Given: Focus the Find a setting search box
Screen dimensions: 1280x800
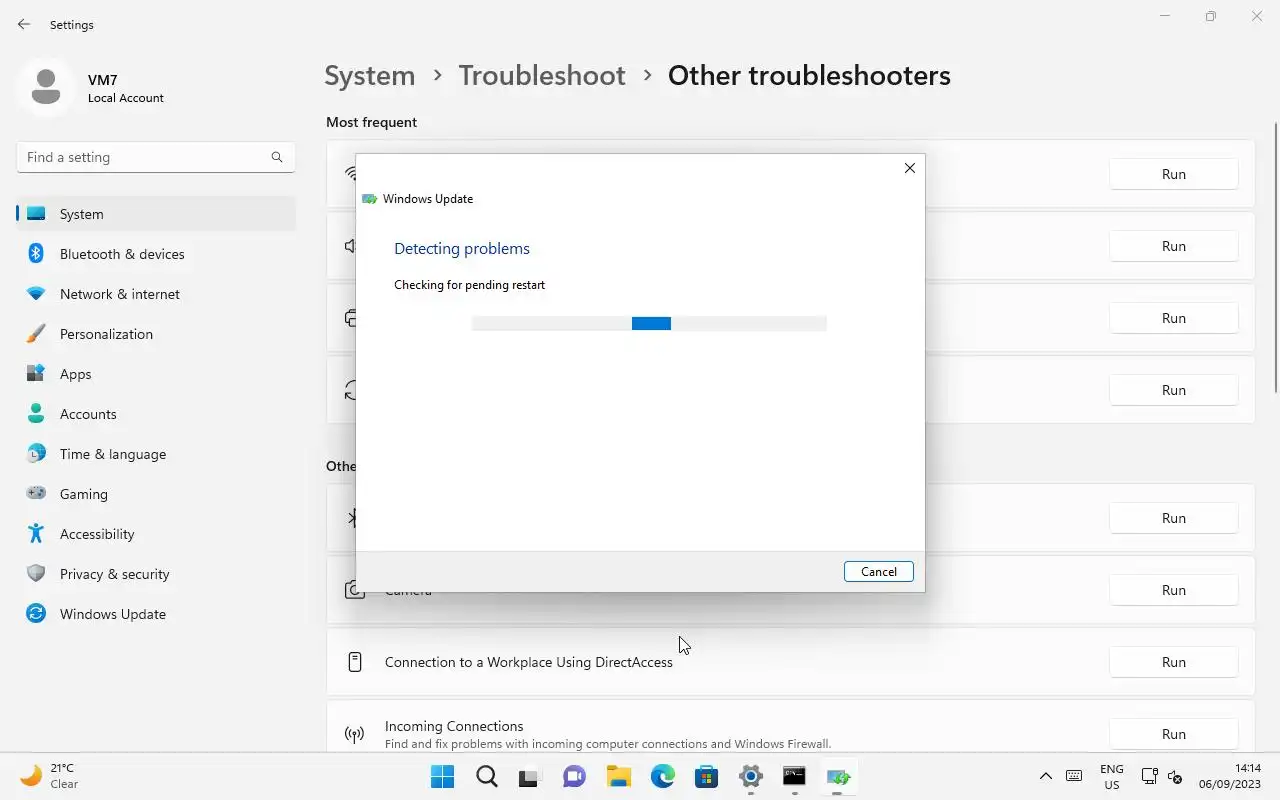Looking at the screenshot, I should [x=156, y=157].
